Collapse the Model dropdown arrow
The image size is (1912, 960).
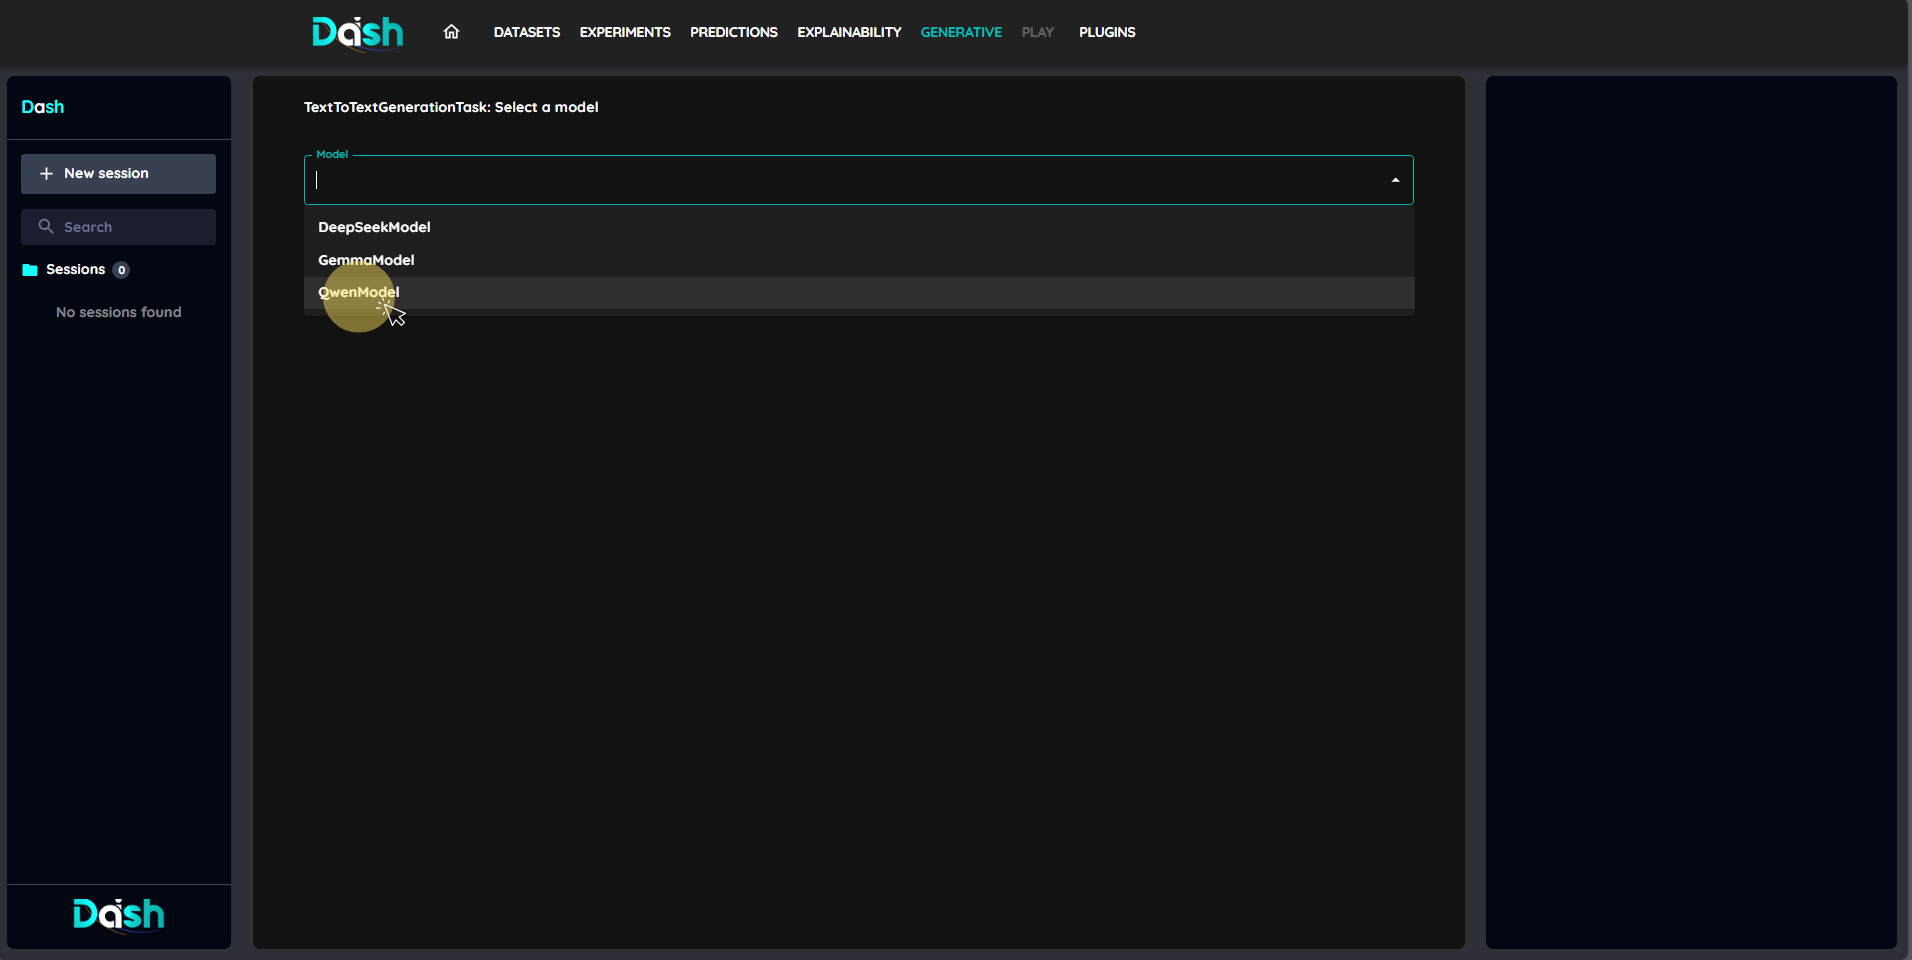pos(1395,180)
